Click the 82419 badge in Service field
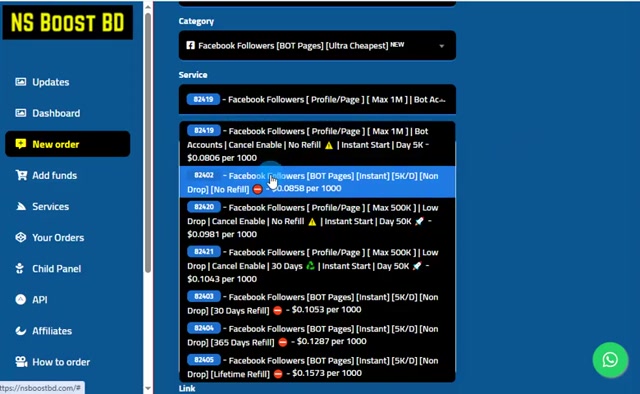Viewport: 640px width, 394px height. point(203,99)
